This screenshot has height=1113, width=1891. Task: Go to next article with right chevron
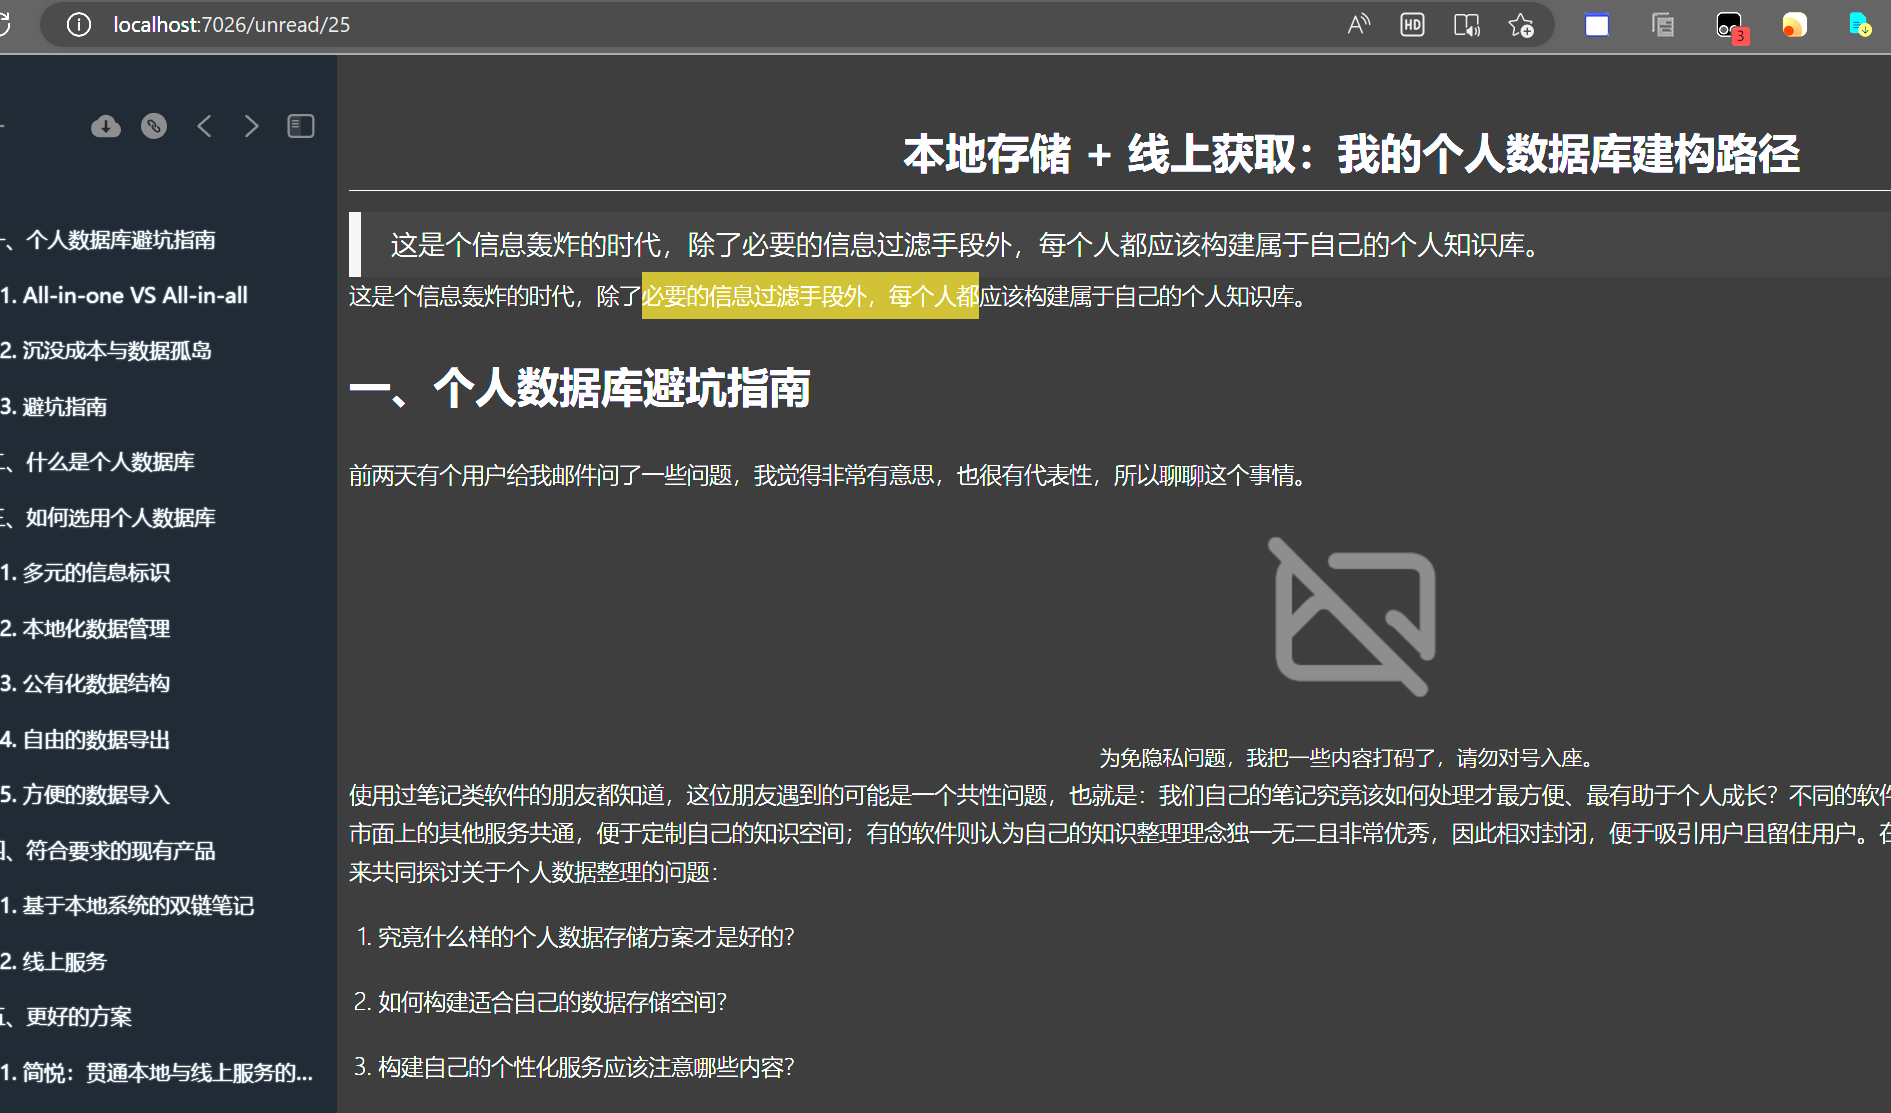251,126
